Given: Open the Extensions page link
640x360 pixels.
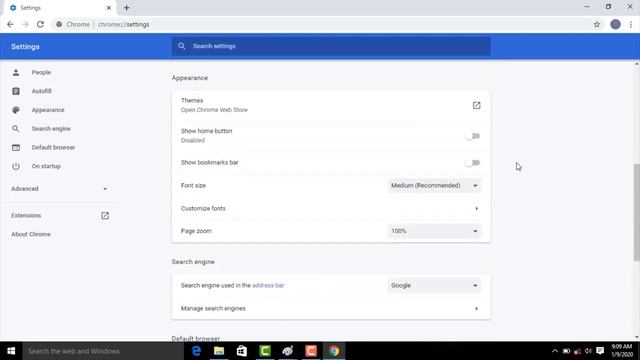Looking at the screenshot, I should (26, 216).
